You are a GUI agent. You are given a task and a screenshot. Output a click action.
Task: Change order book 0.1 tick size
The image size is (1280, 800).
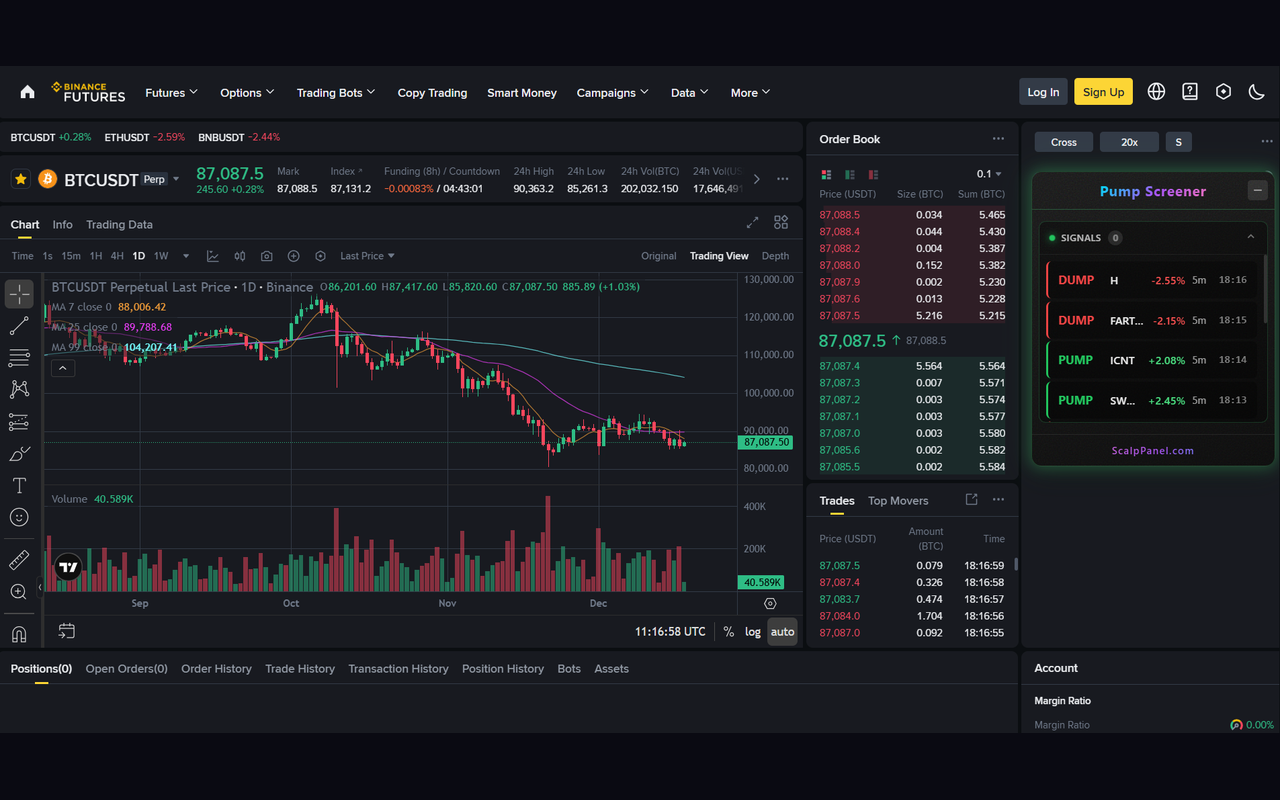(x=989, y=174)
